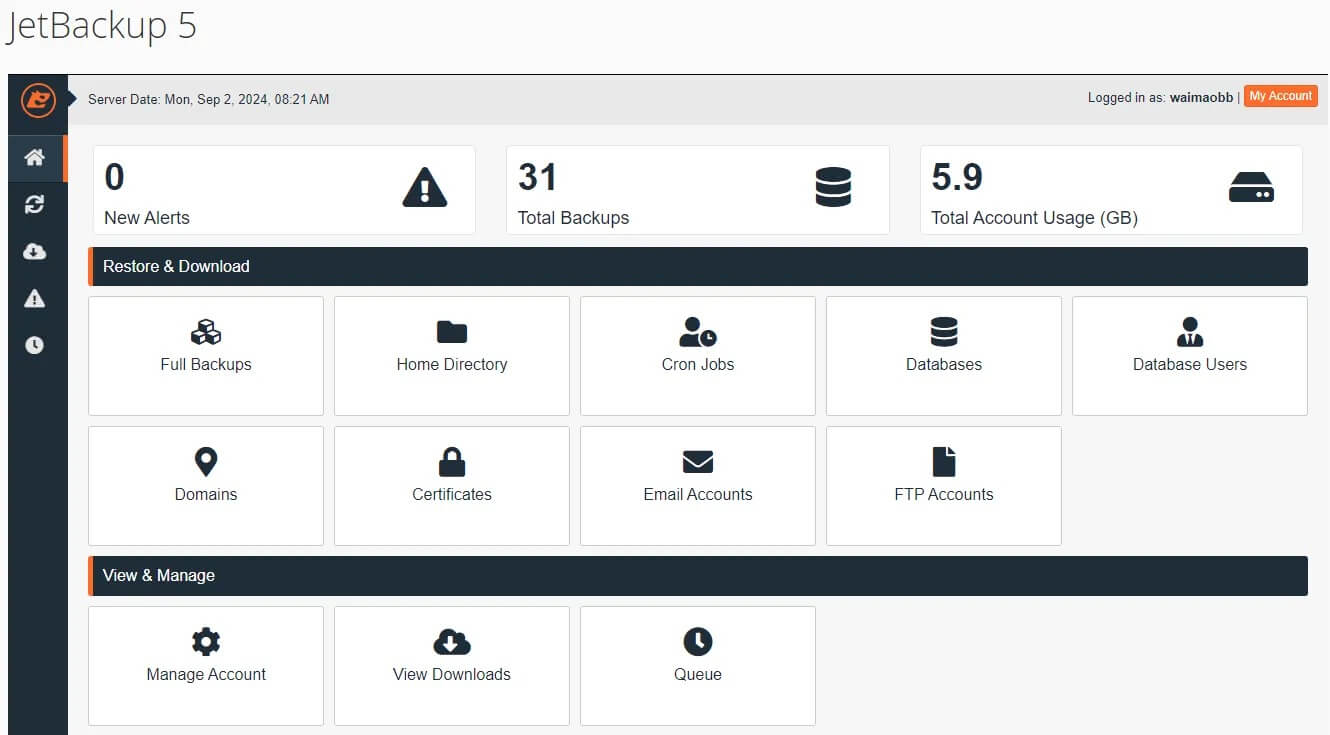The image size is (1330, 735).
Task: Click the New Alerts summary card
Action: [x=284, y=190]
